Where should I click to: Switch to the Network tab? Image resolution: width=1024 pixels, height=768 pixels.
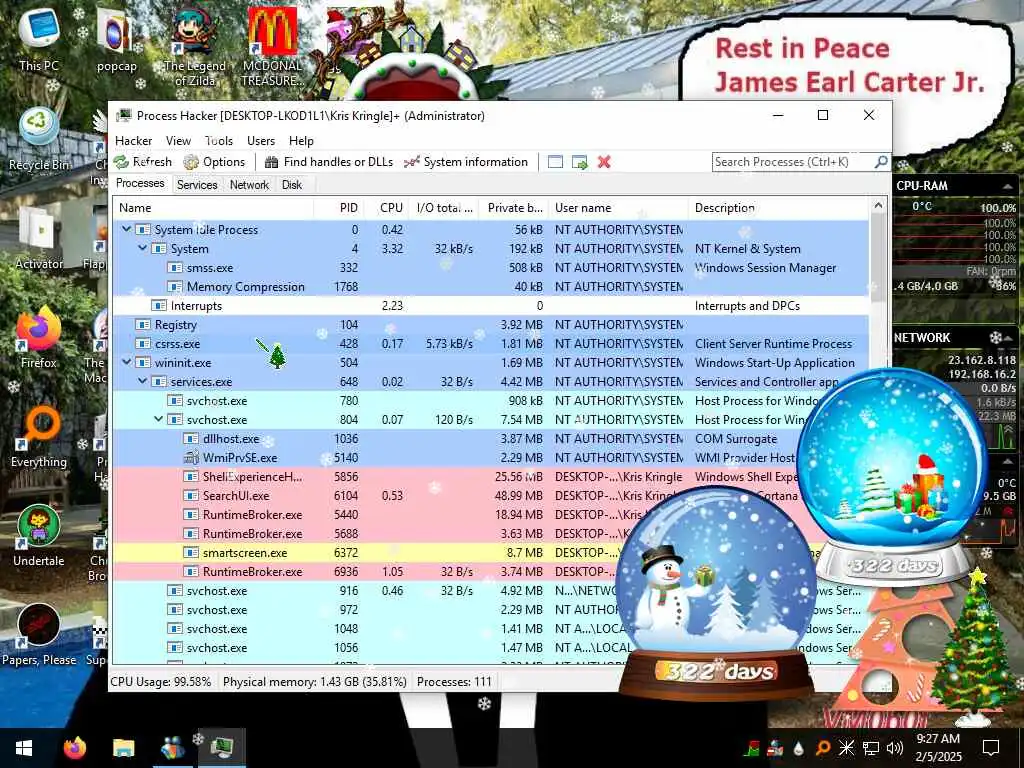tap(249, 185)
